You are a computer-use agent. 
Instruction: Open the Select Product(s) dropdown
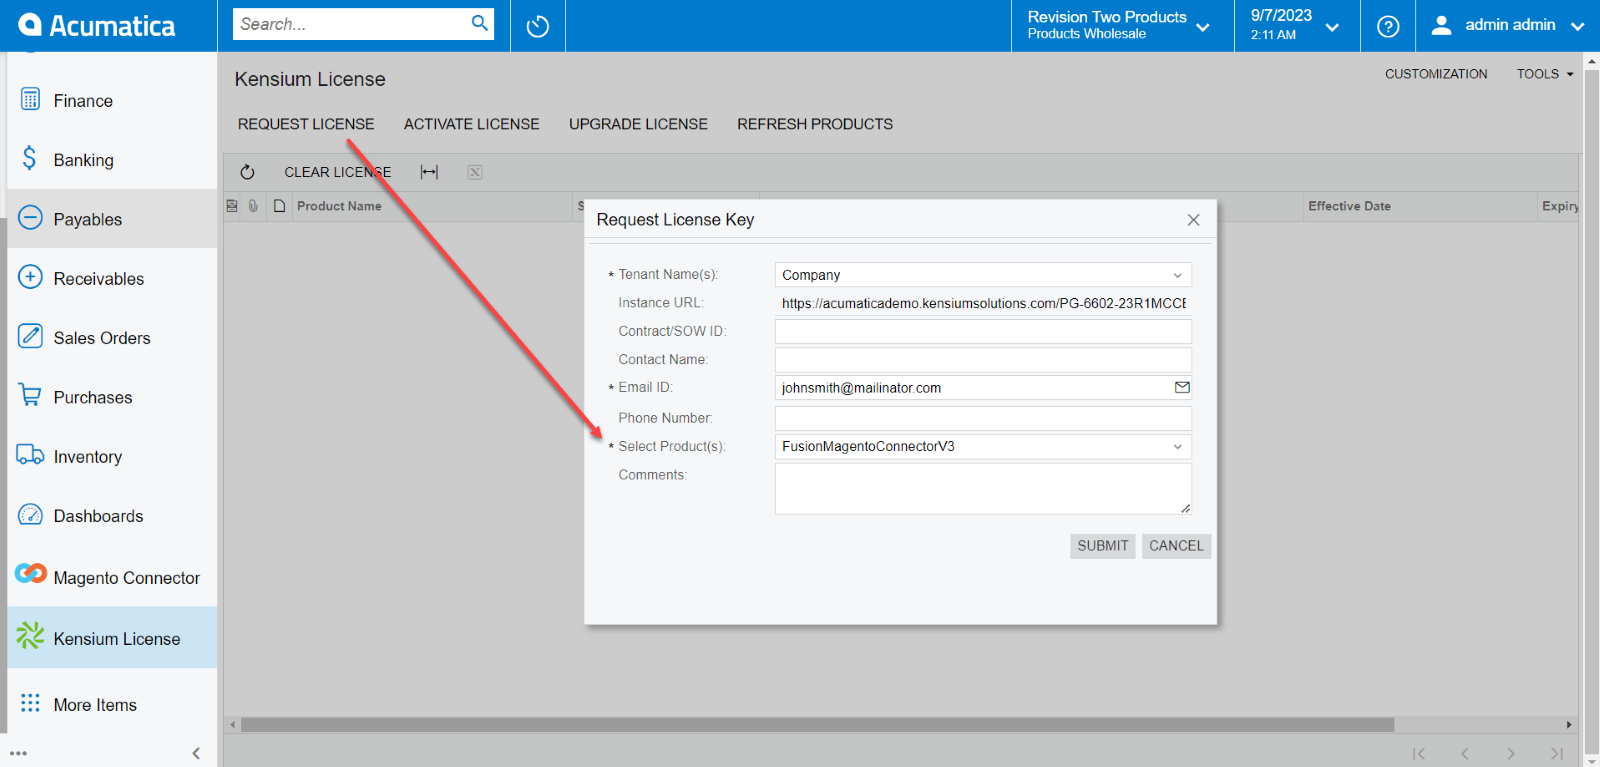click(x=1177, y=447)
